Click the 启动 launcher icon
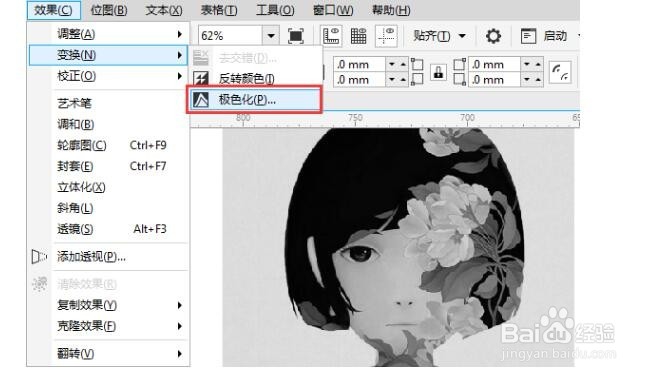Image resolution: width=653 pixels, height=377 pixels. coord(528,36)
